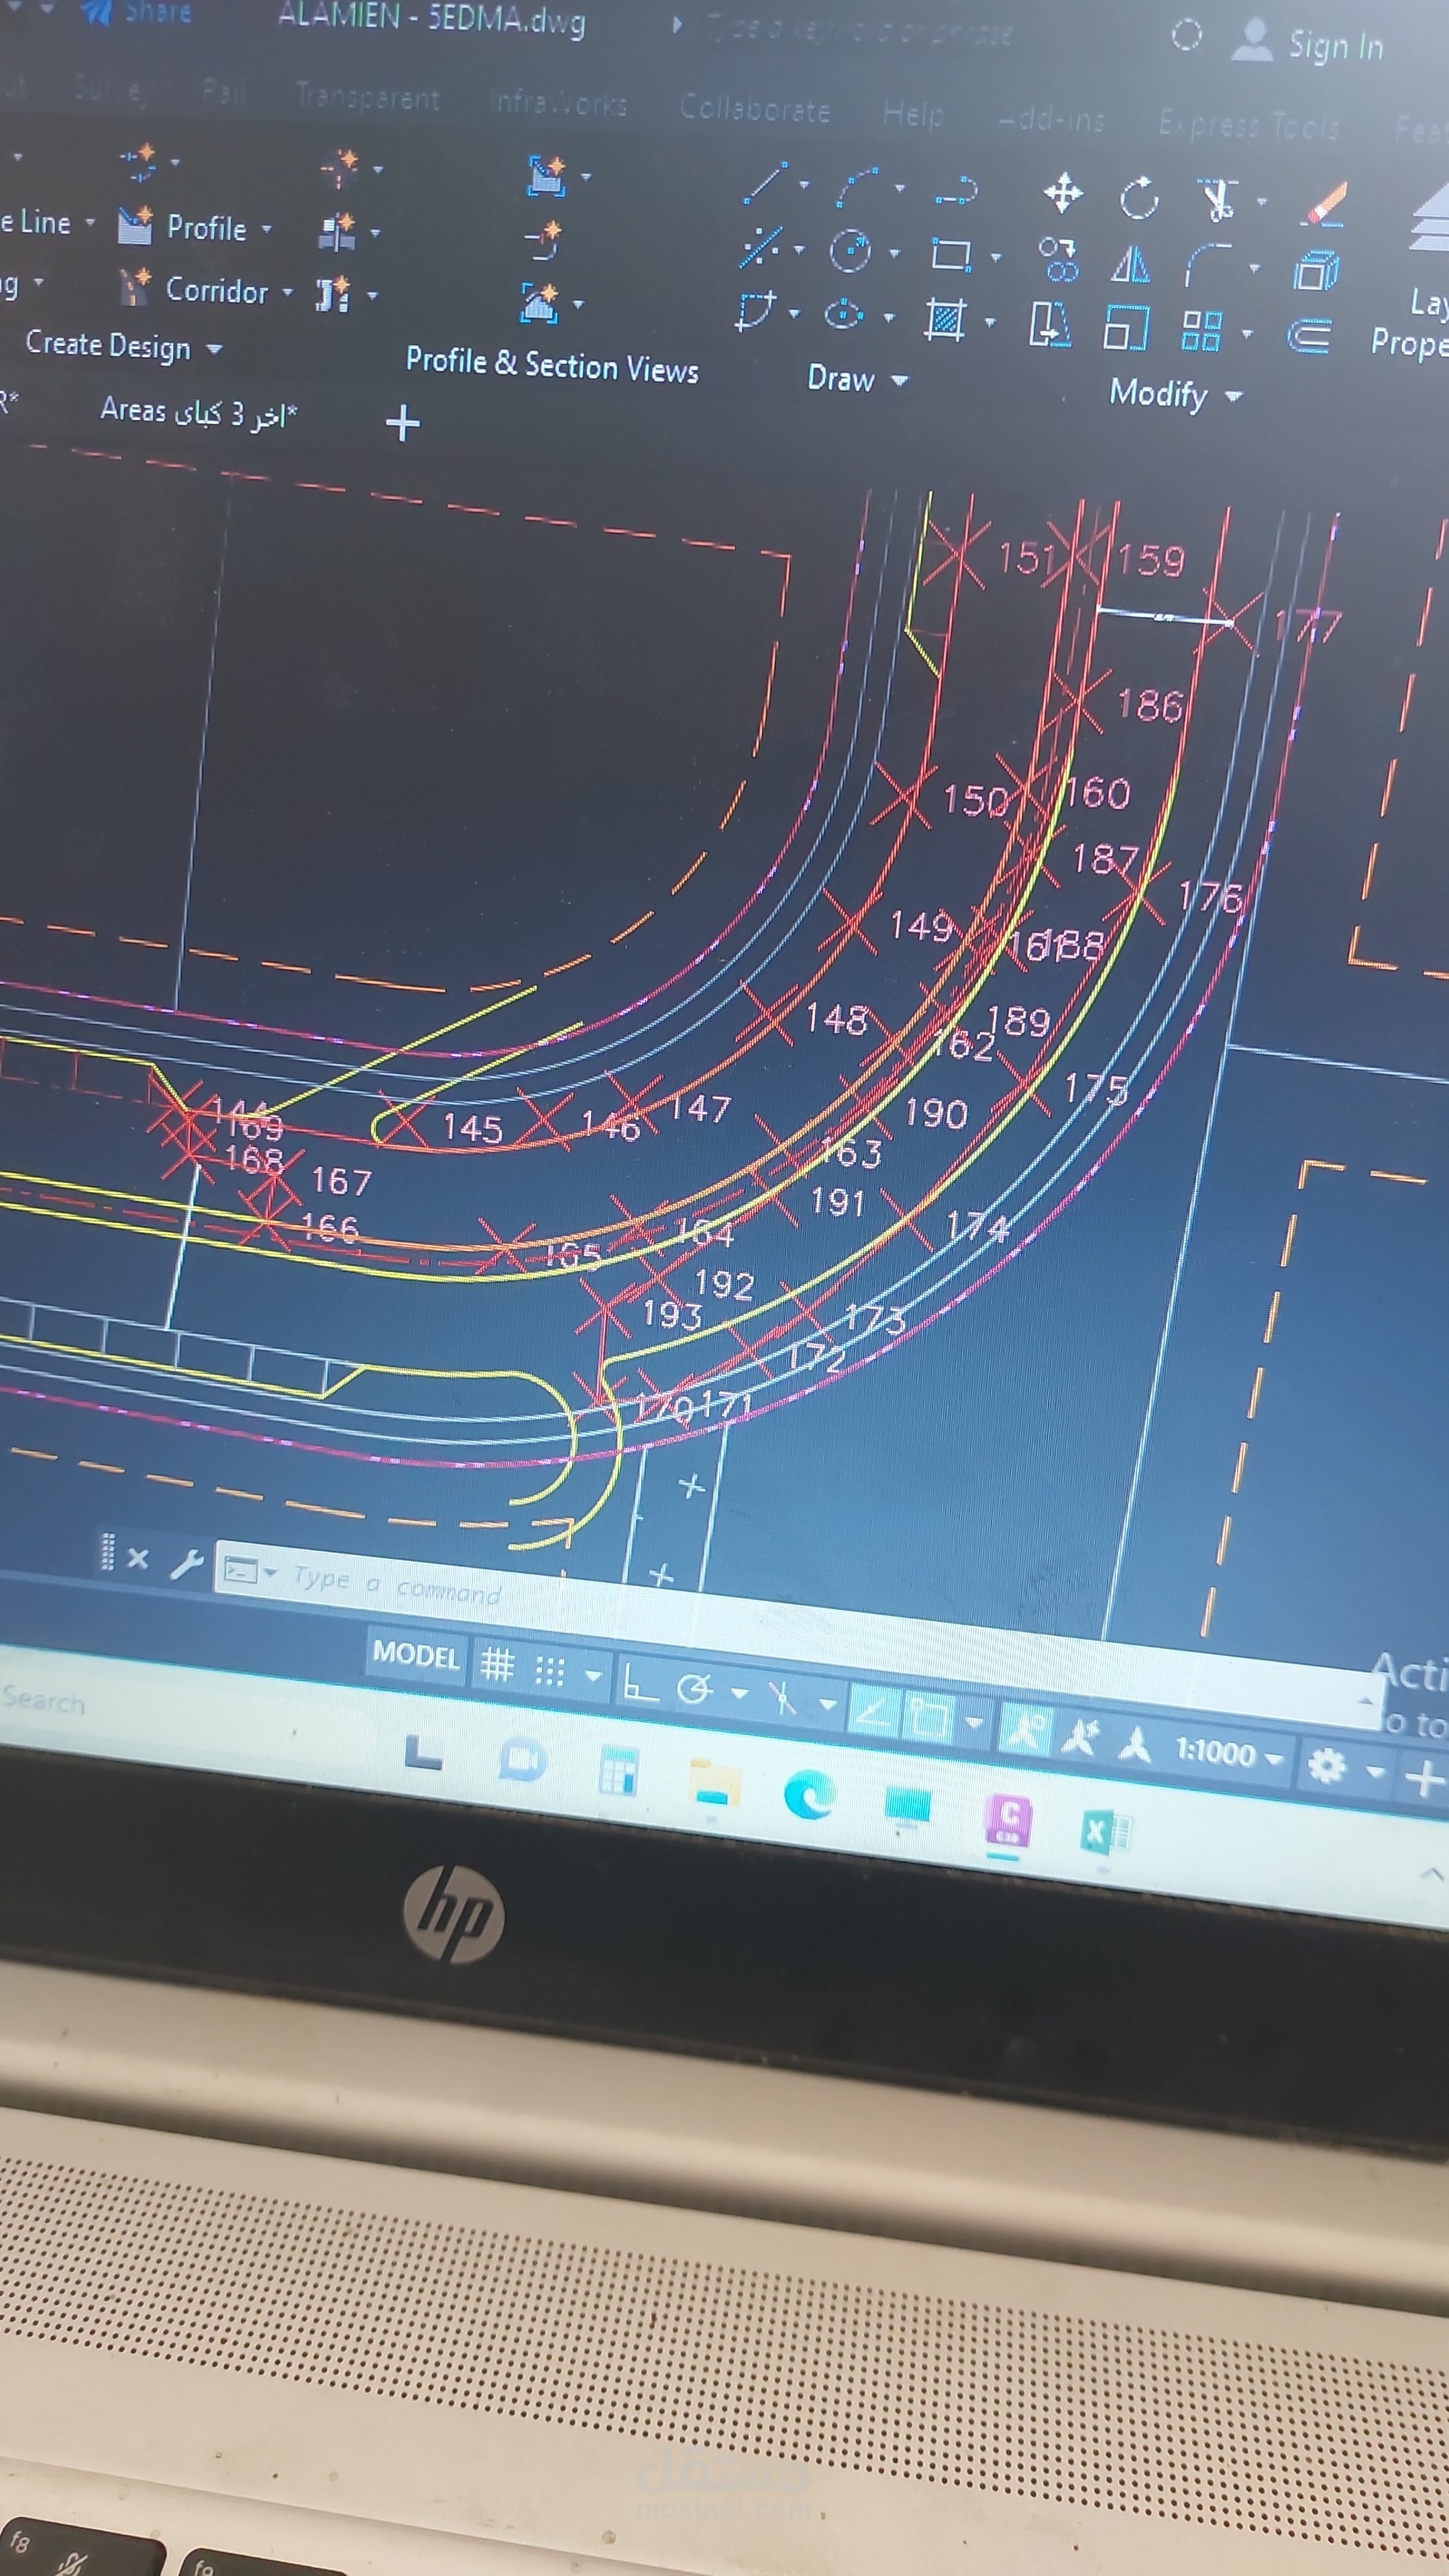Click the Section View icon in Profile & Section Views
1449x2576 pixels.
(x=539, y=302)
